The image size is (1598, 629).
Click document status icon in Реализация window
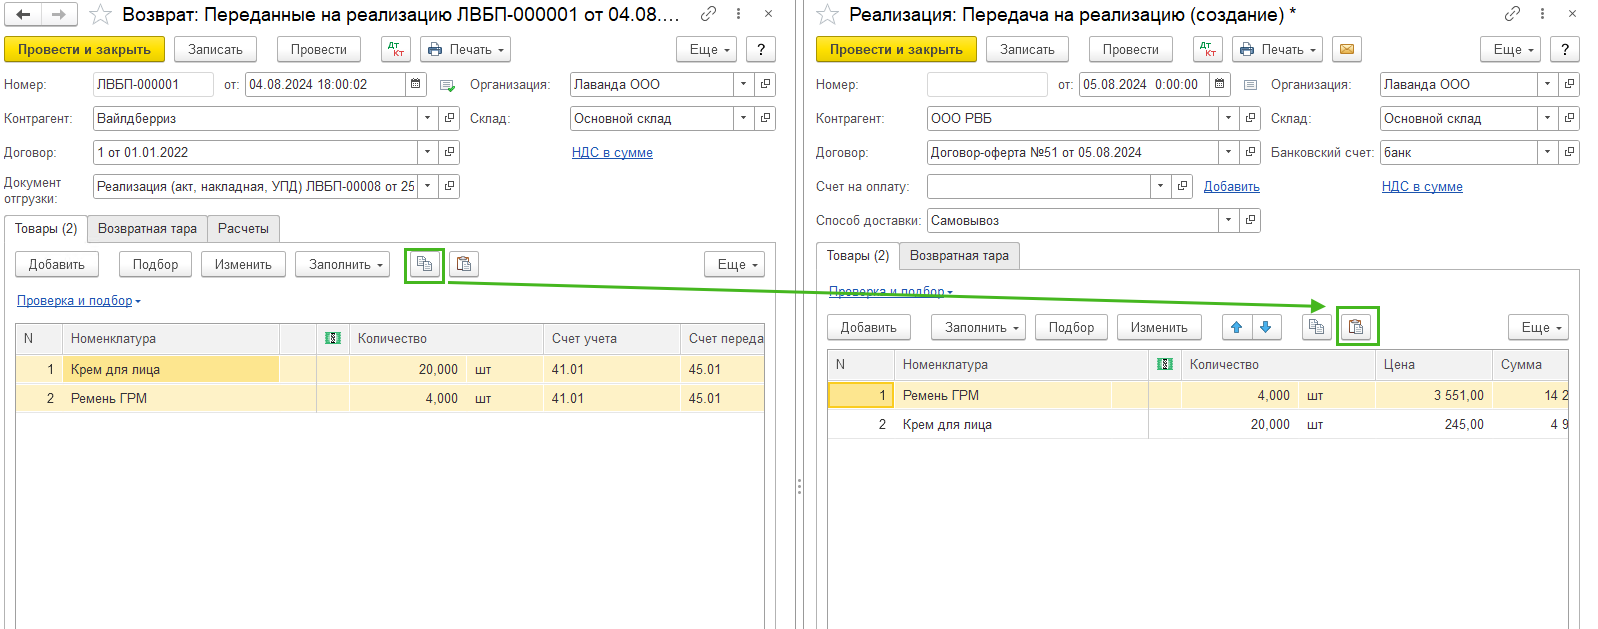coord(1250,85)
